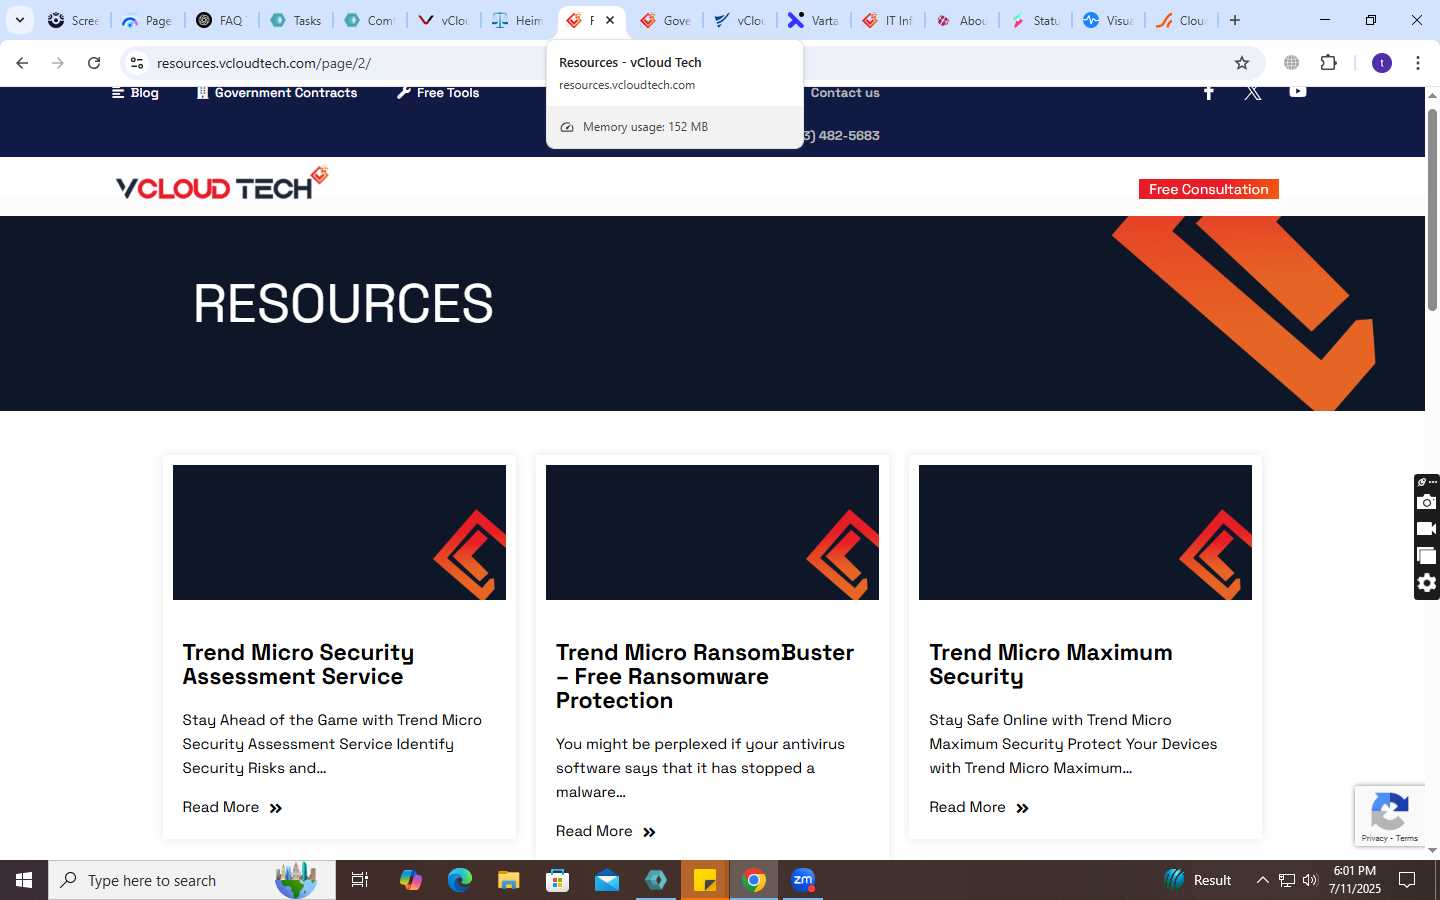Click the settings gear in side widget
Screen dimensions: 1440x900
pos(1427,583)
